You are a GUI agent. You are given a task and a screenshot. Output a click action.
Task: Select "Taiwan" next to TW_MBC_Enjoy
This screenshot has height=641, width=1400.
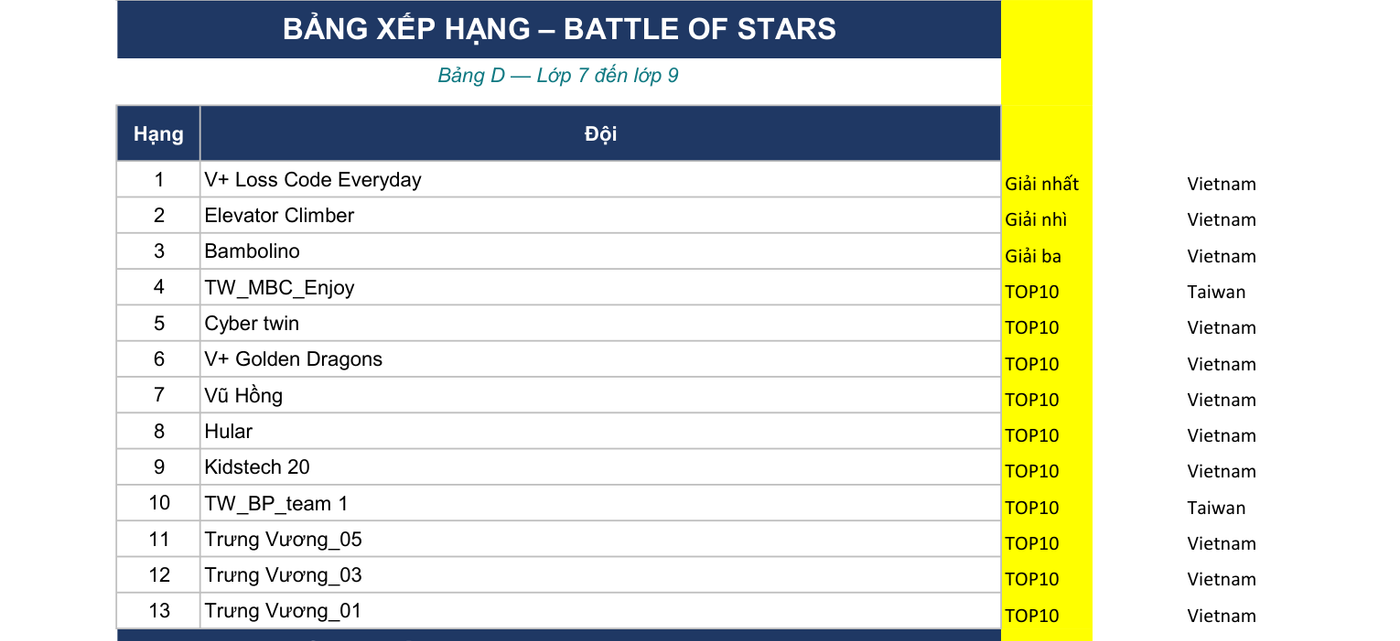[1216, 292]
